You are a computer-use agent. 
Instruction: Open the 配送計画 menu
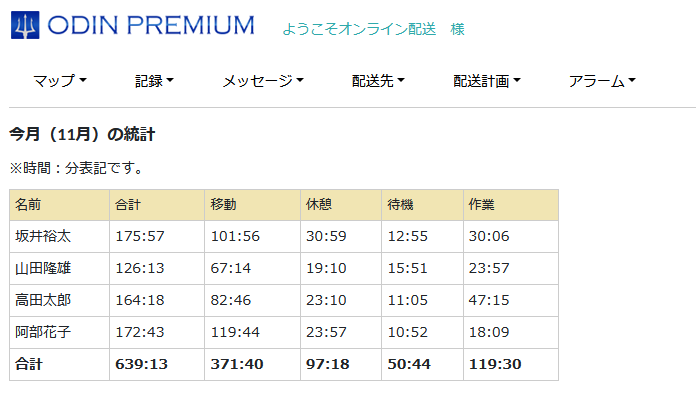tap(486, 81)
